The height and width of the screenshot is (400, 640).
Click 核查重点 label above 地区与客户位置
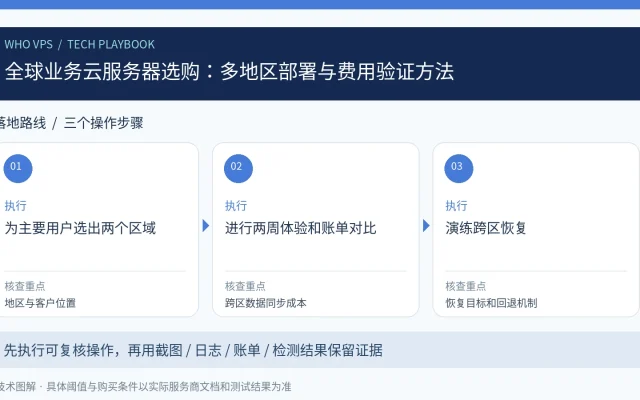(x=25, y=286)
